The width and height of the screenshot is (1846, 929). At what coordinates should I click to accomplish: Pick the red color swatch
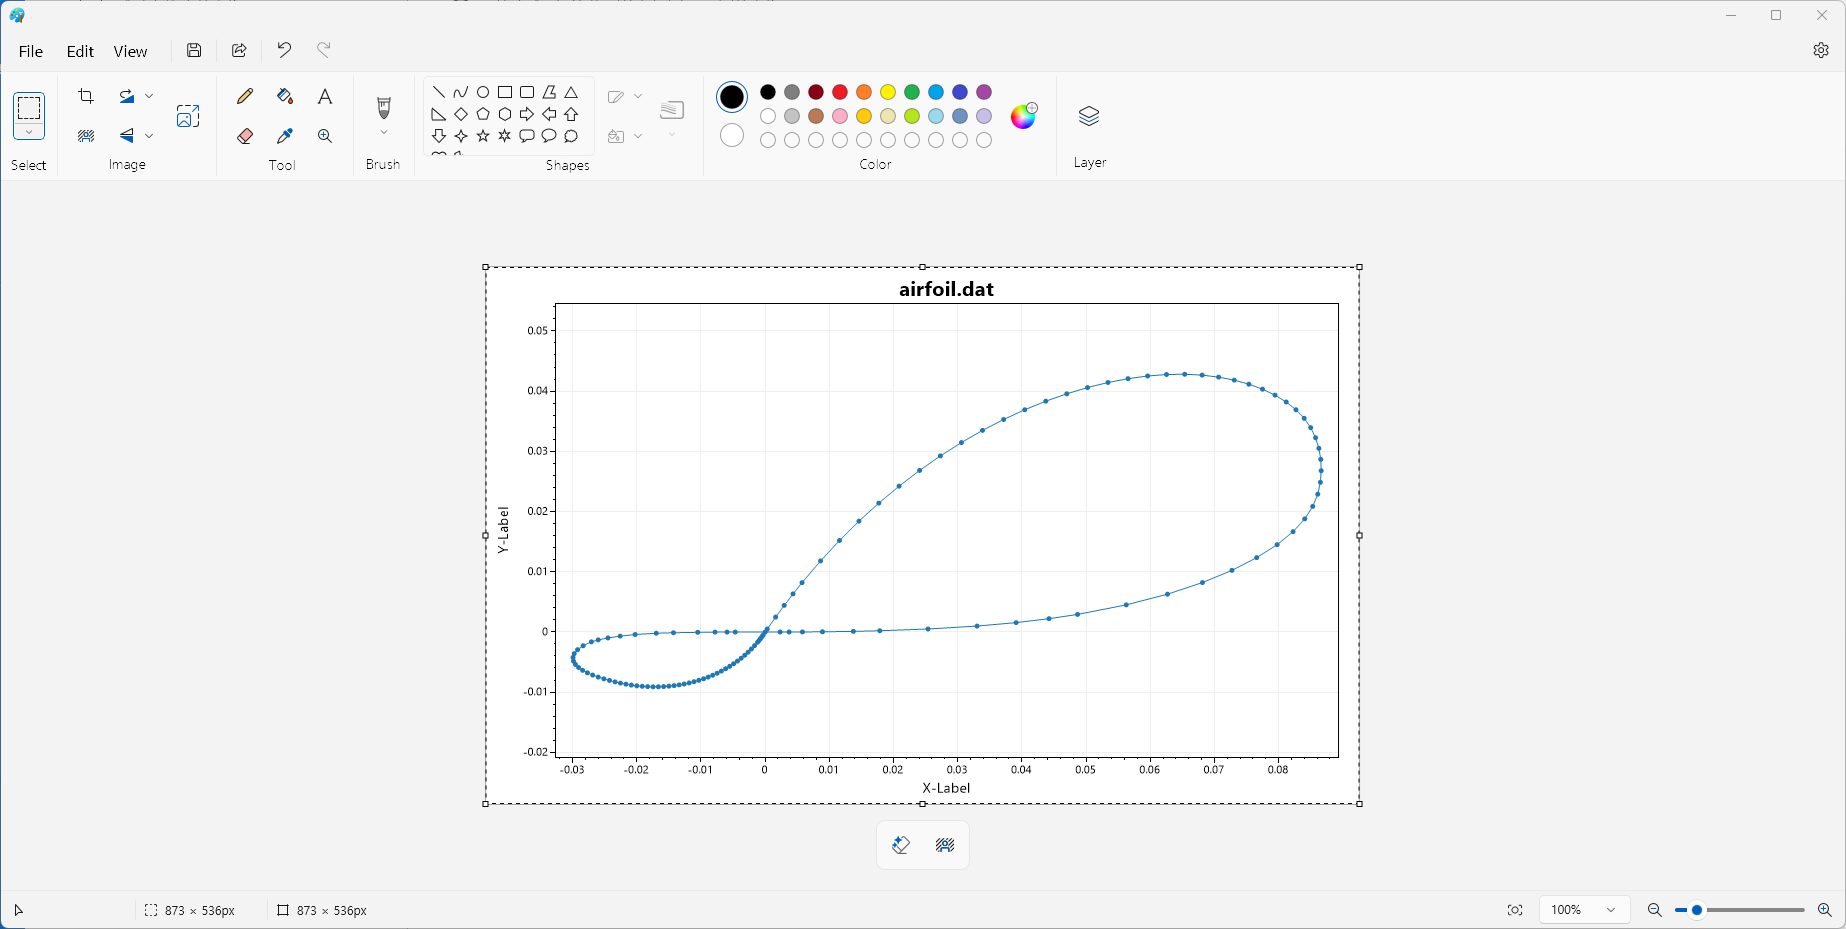[x=840, y=92]
